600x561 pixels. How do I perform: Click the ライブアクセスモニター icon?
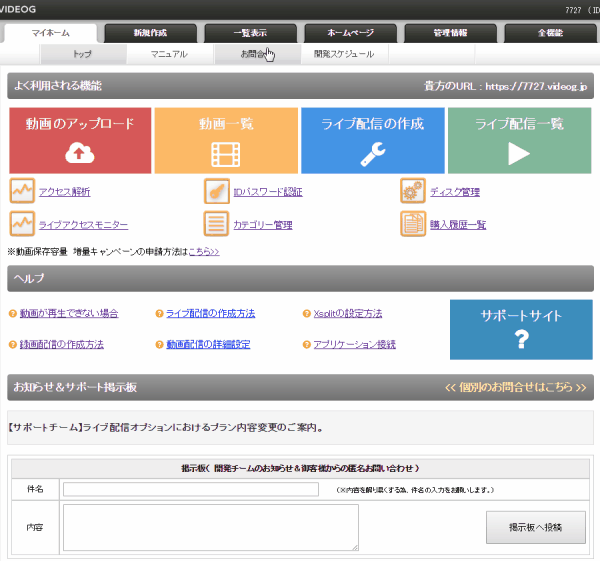tap(21, 224)
